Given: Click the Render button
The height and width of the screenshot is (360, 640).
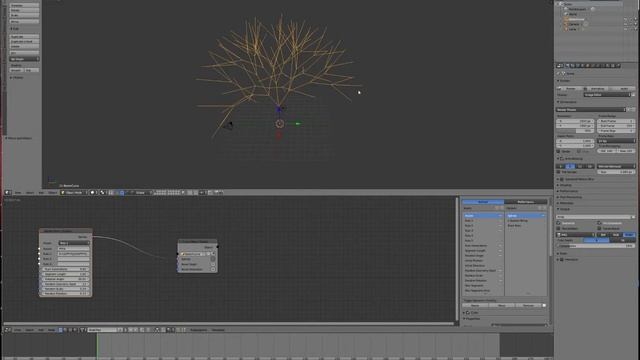Looking at the screenshot, I should click(570, 89).
